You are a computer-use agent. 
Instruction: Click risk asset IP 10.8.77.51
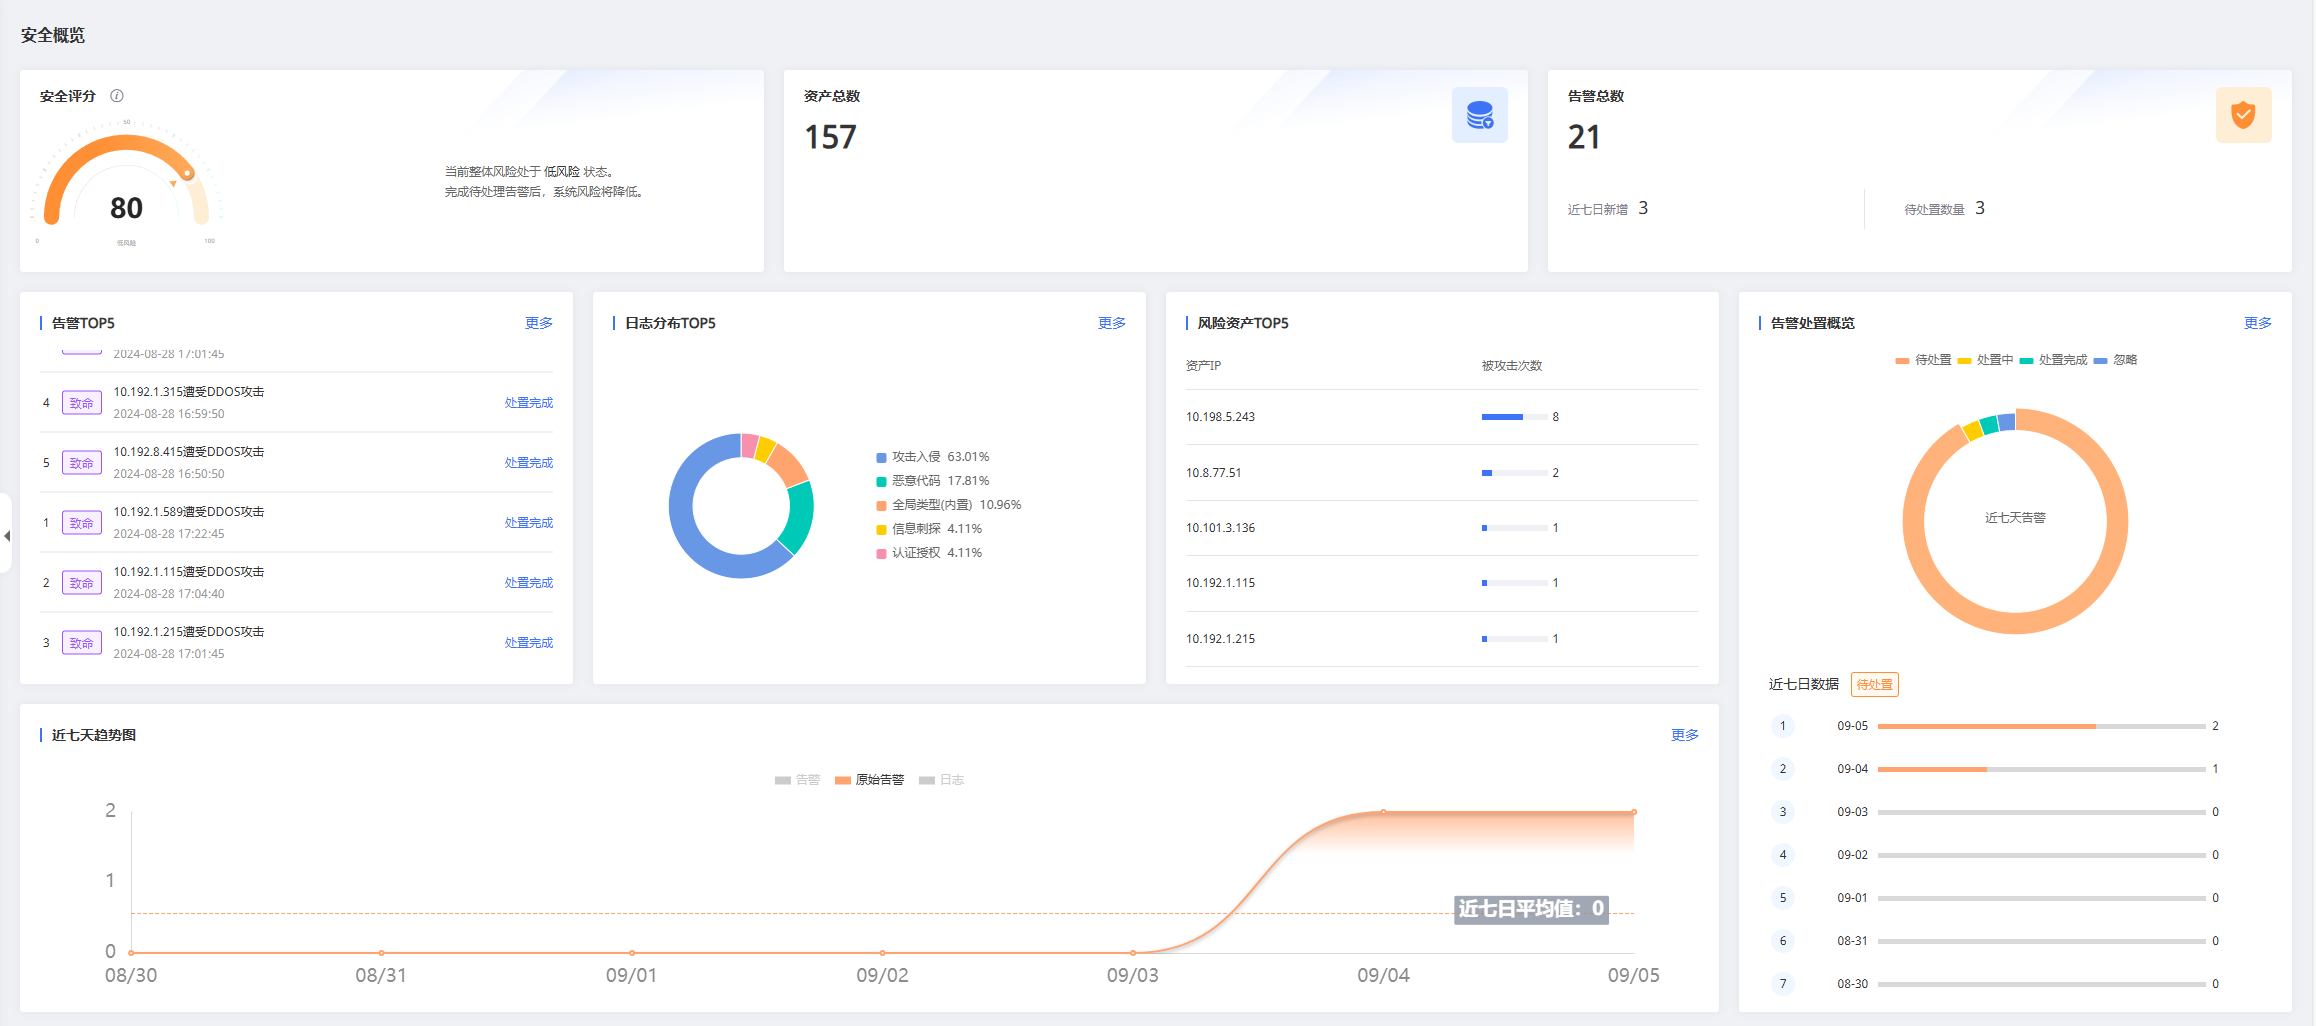pyautogui.click(x=1213, y=473)
